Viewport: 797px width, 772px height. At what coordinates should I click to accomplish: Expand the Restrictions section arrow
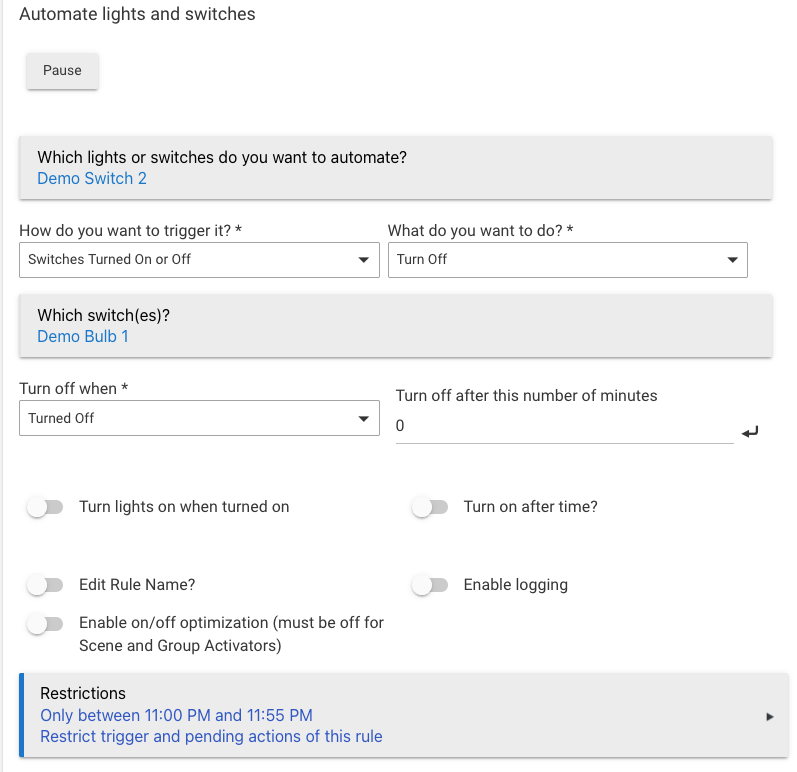pos(769,716)
